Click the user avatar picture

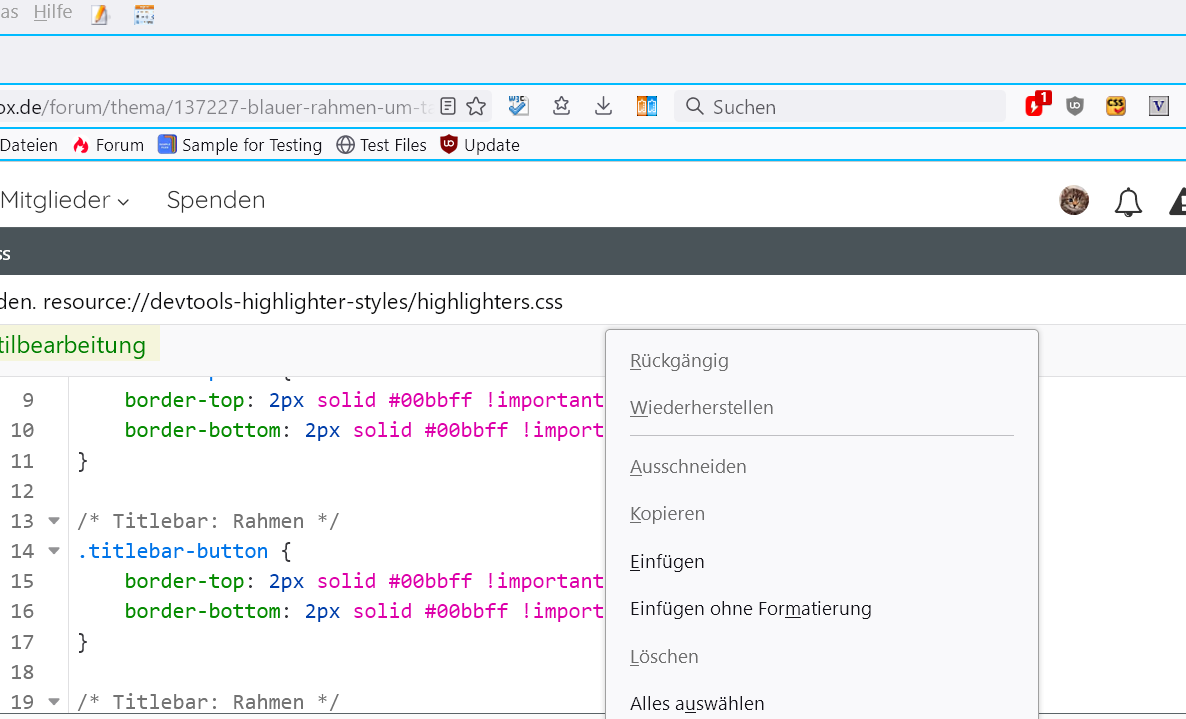tap(1074, 200)
